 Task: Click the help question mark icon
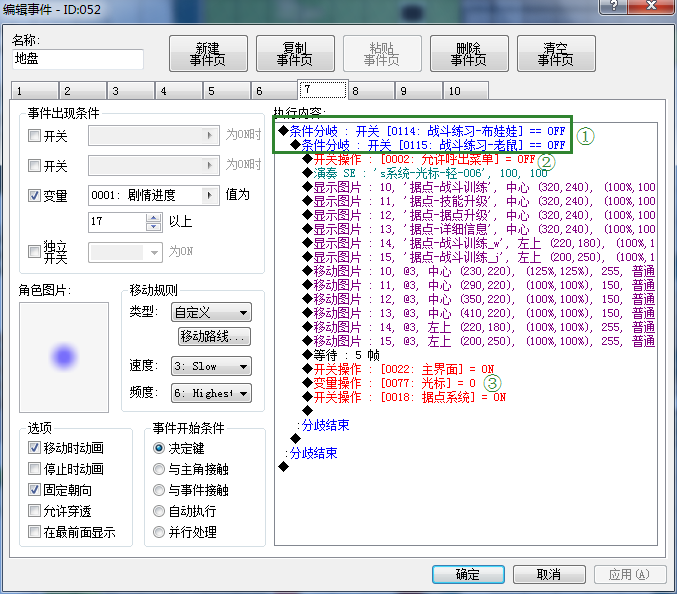[x=614, y=6]
